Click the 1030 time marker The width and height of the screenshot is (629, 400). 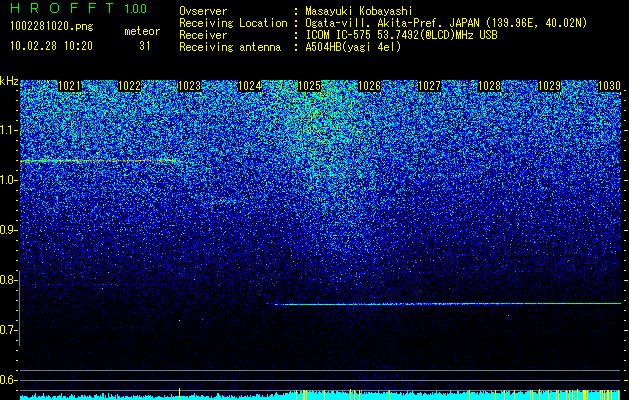click(609, 86)
